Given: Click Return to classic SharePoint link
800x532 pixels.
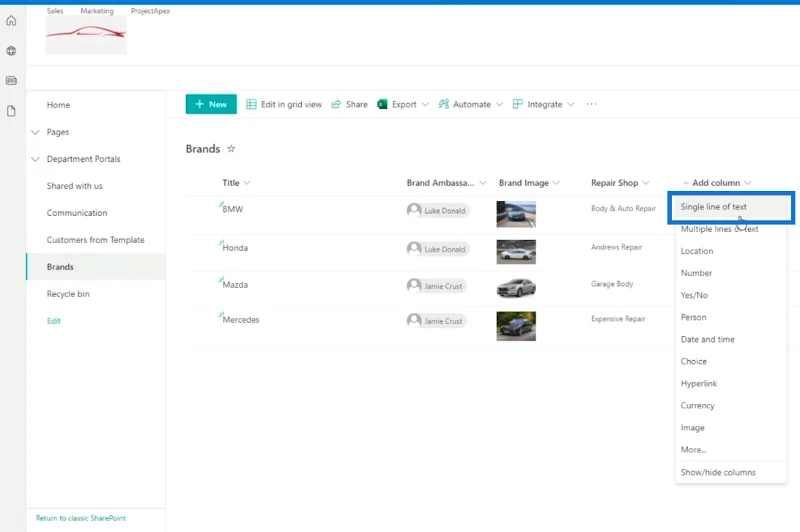Looking at the screenshot, I should 81,518.
